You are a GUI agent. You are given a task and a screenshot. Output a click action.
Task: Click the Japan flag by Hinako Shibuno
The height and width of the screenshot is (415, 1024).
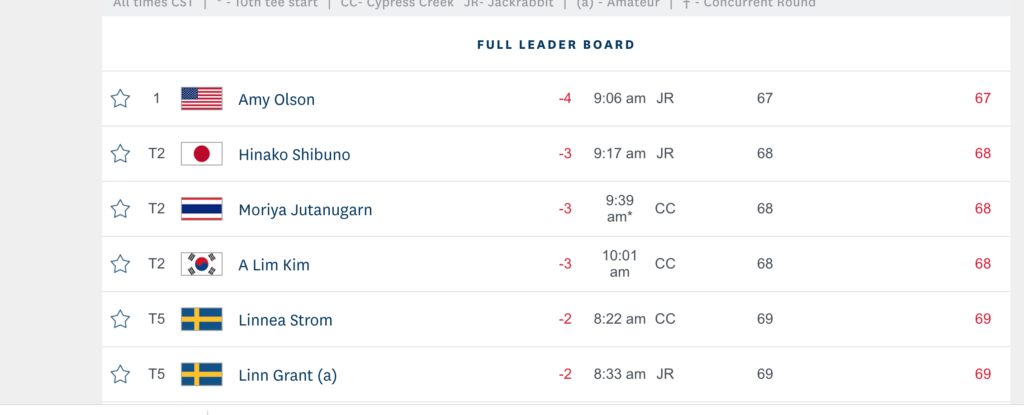pyautogui.click(x=202, y=154)
